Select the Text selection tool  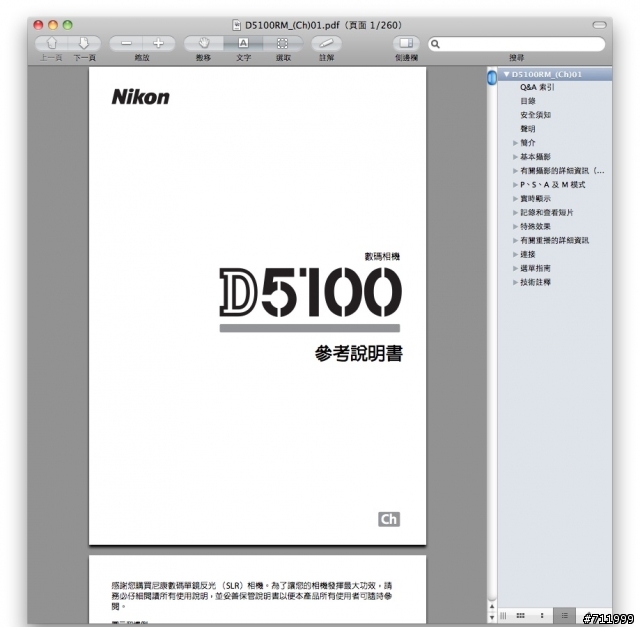pos(243,43)
